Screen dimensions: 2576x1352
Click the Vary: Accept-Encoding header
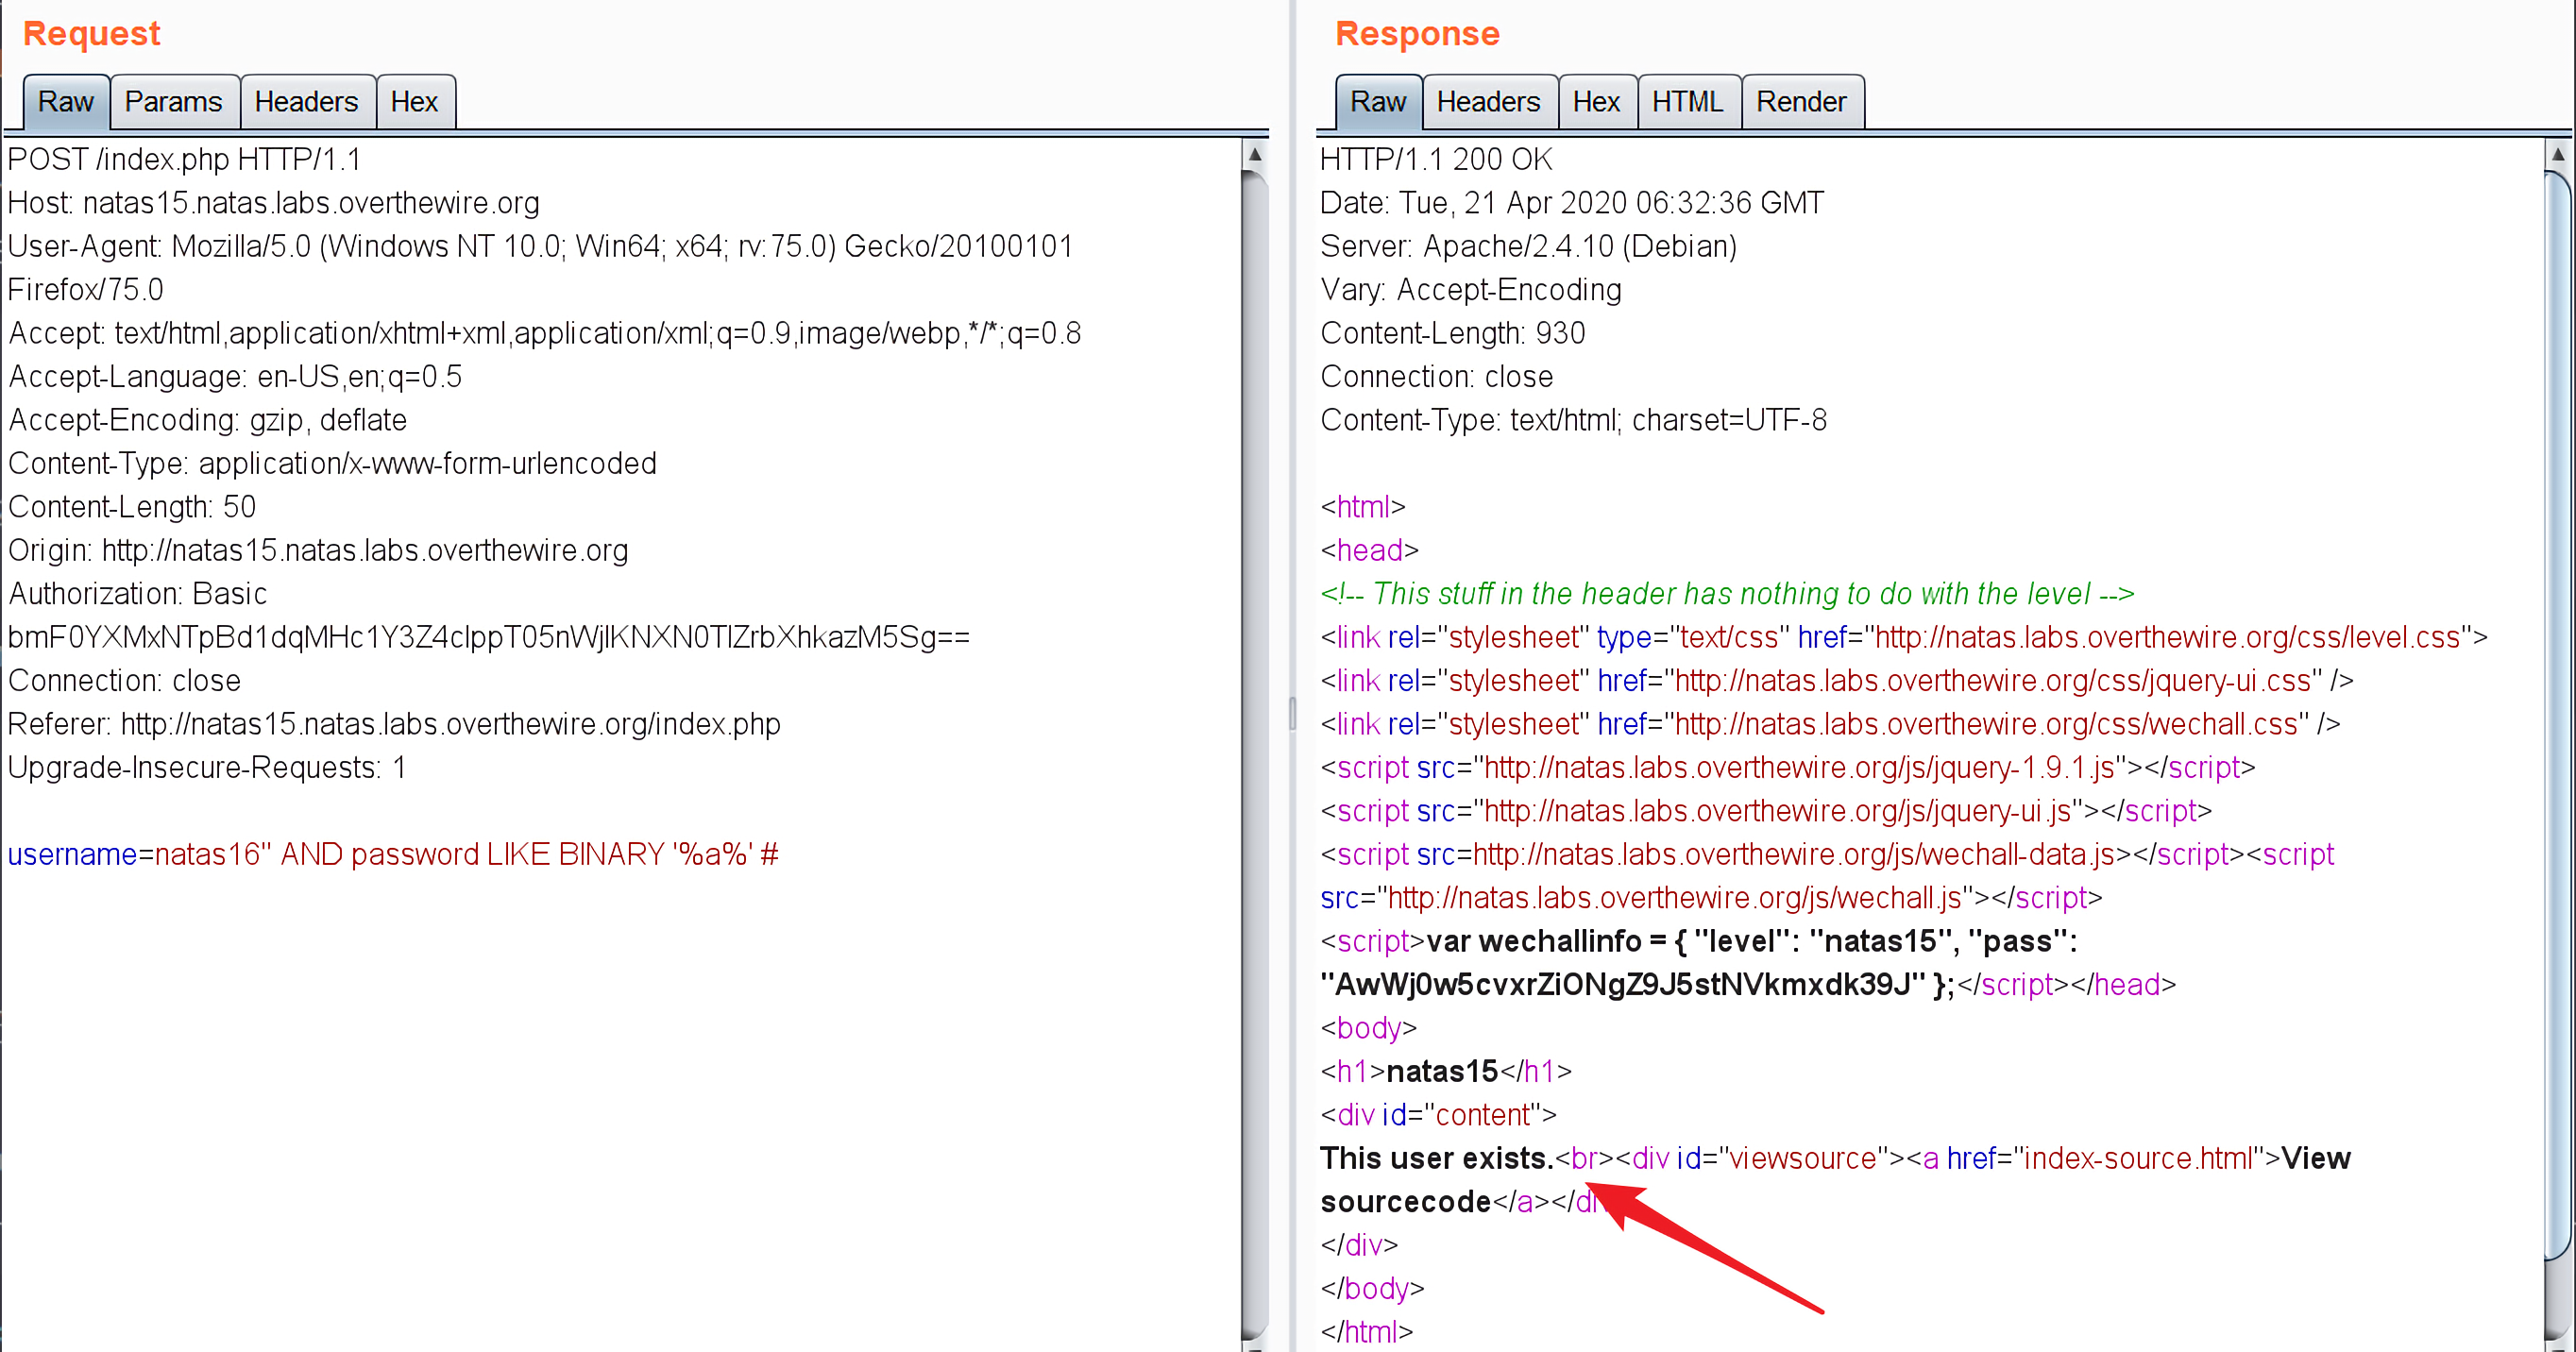(1471, 290)
